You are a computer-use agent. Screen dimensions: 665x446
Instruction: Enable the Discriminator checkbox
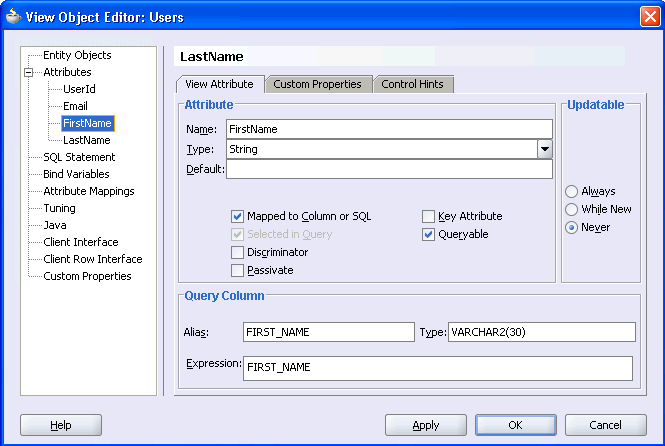click(x=237, y=252)
